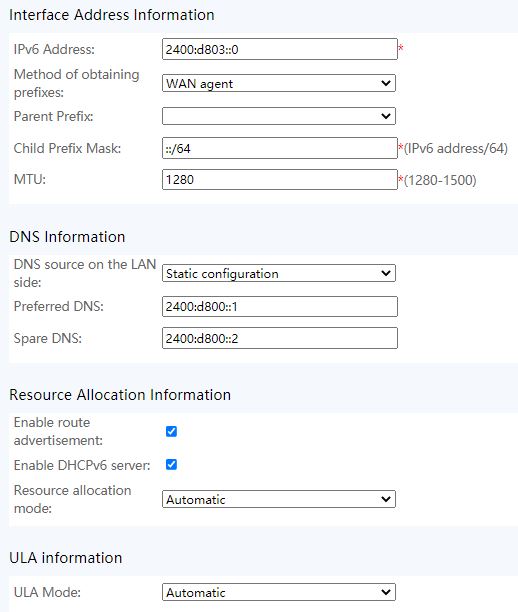
Task: Toggle the Enable route advertisement checkbox
Action: (171, 431)
